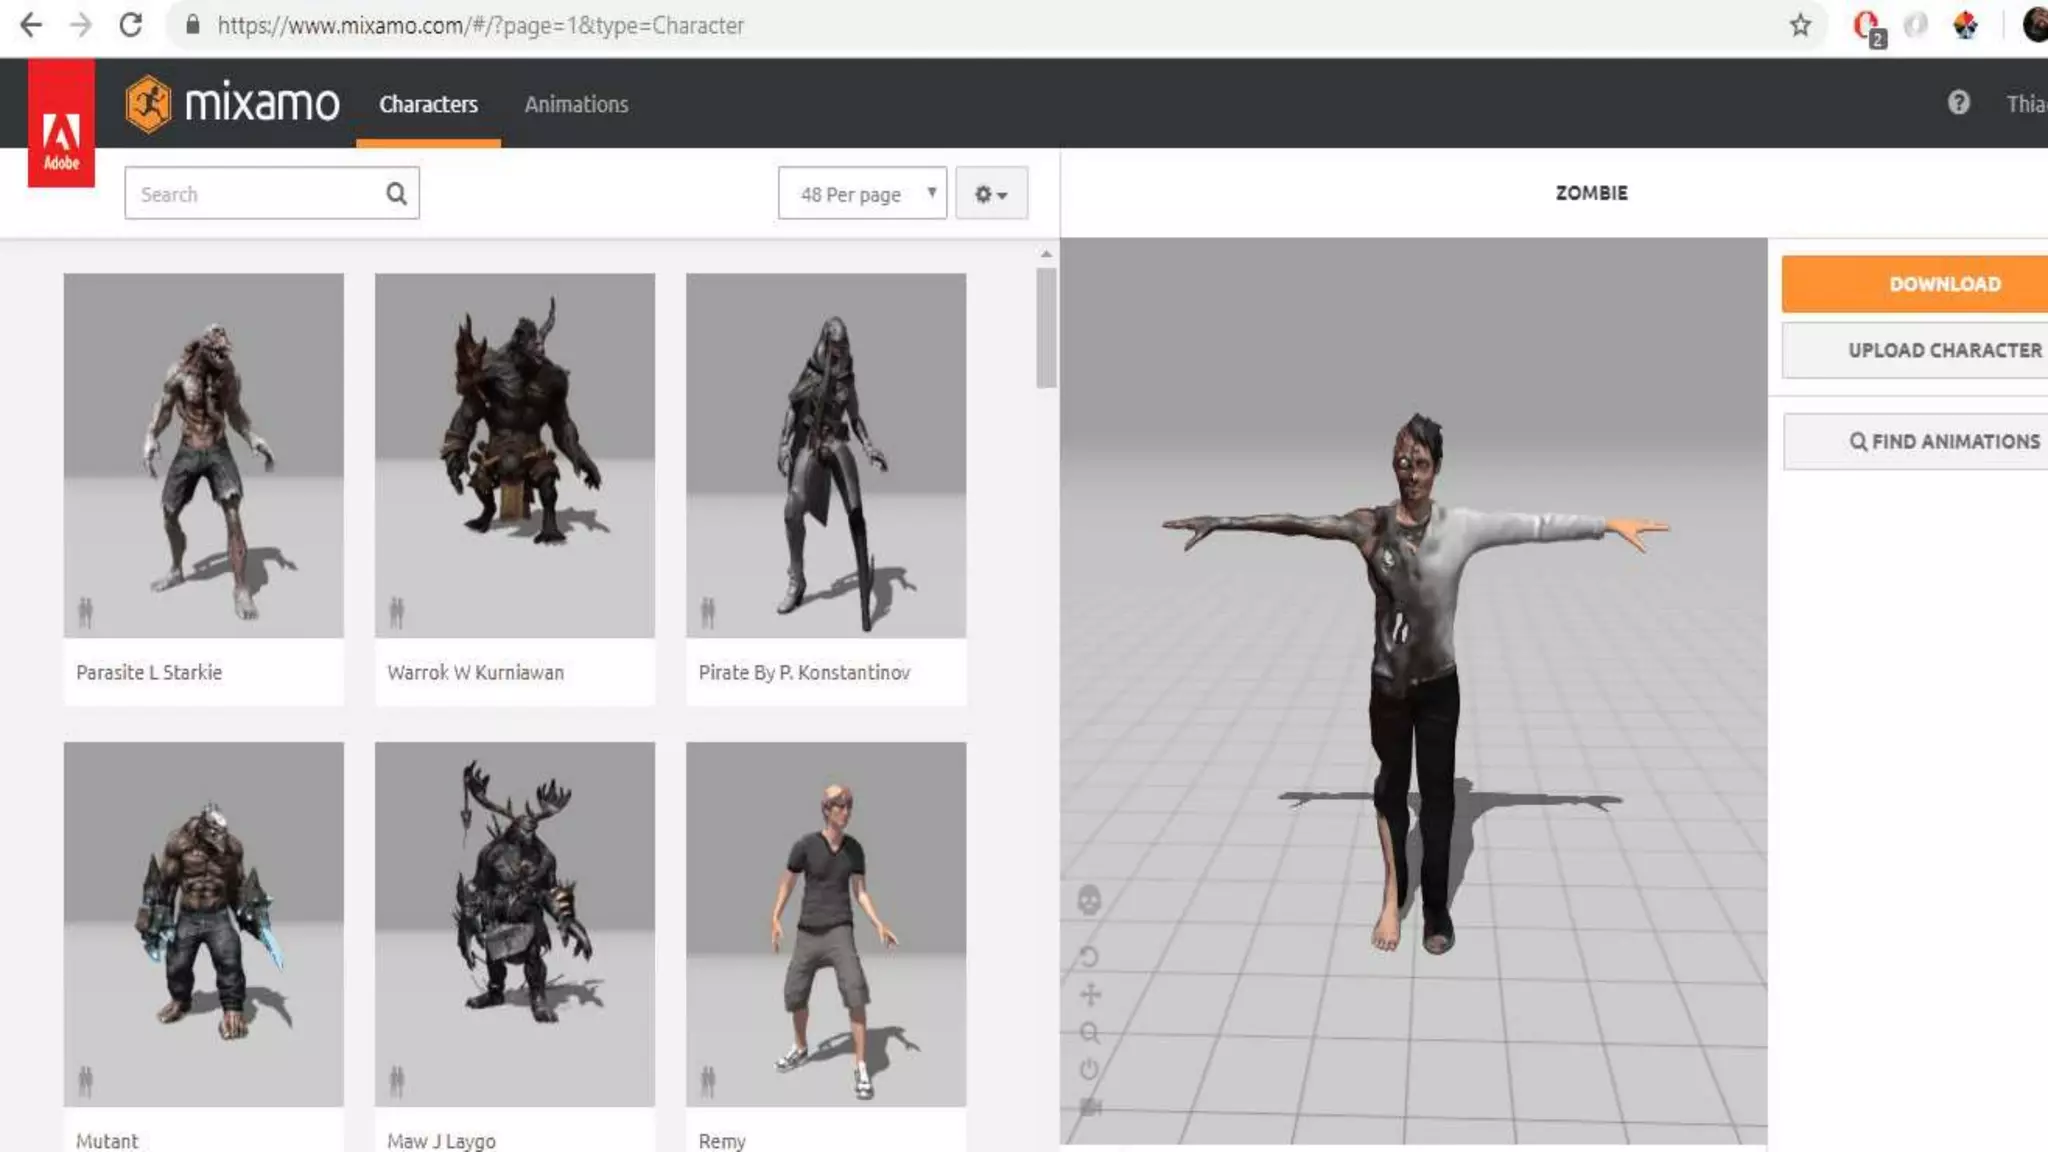Toggle skeleton view skull icon
The height and width of the screenshot is (1152, 2048).
point(1089,900)
